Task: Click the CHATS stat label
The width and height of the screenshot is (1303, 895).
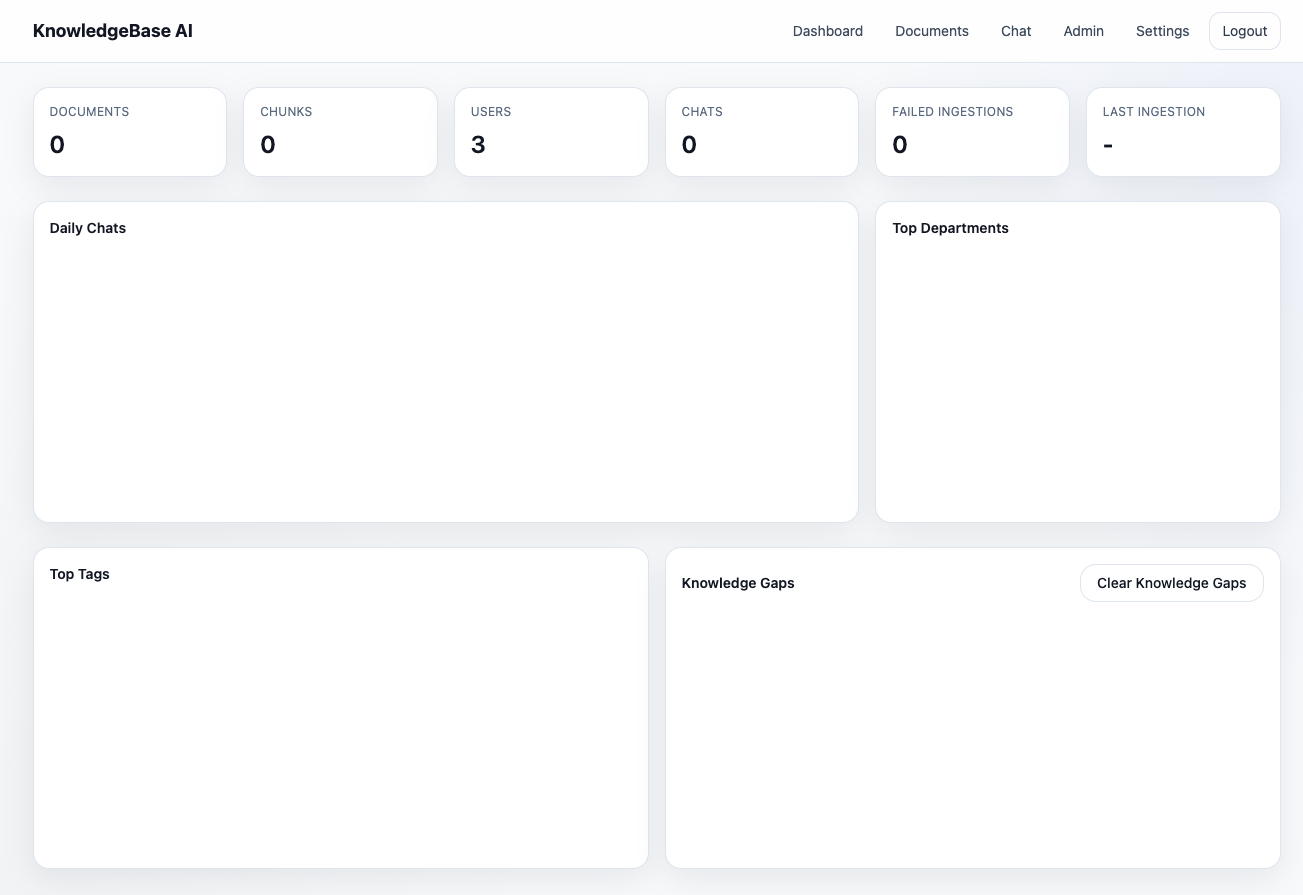Action: pyautogui.click(x=702, y=112)
